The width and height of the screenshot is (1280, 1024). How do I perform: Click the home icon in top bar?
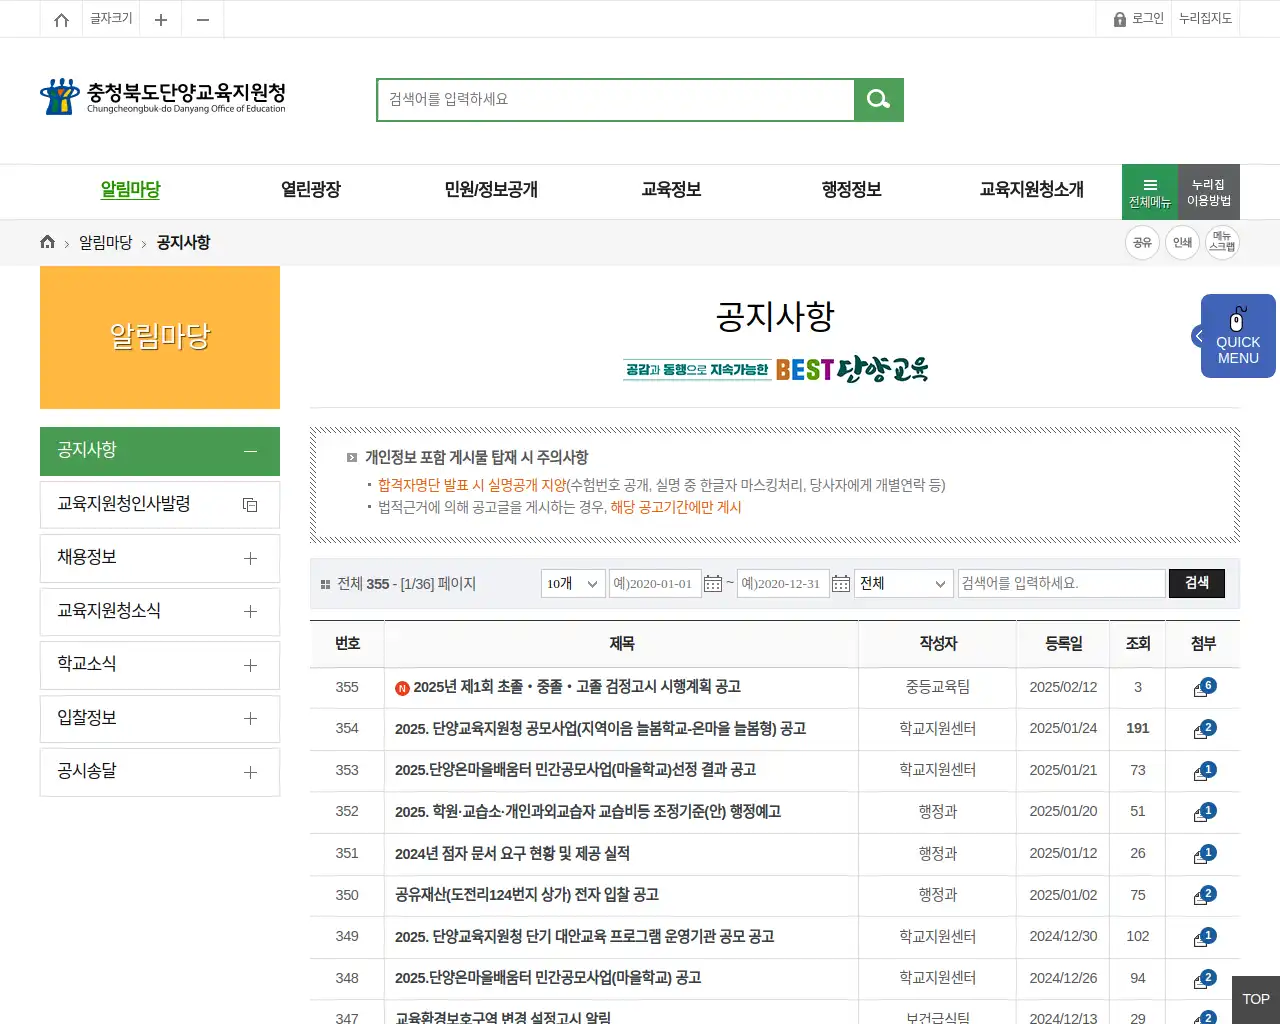pos(61,19)
